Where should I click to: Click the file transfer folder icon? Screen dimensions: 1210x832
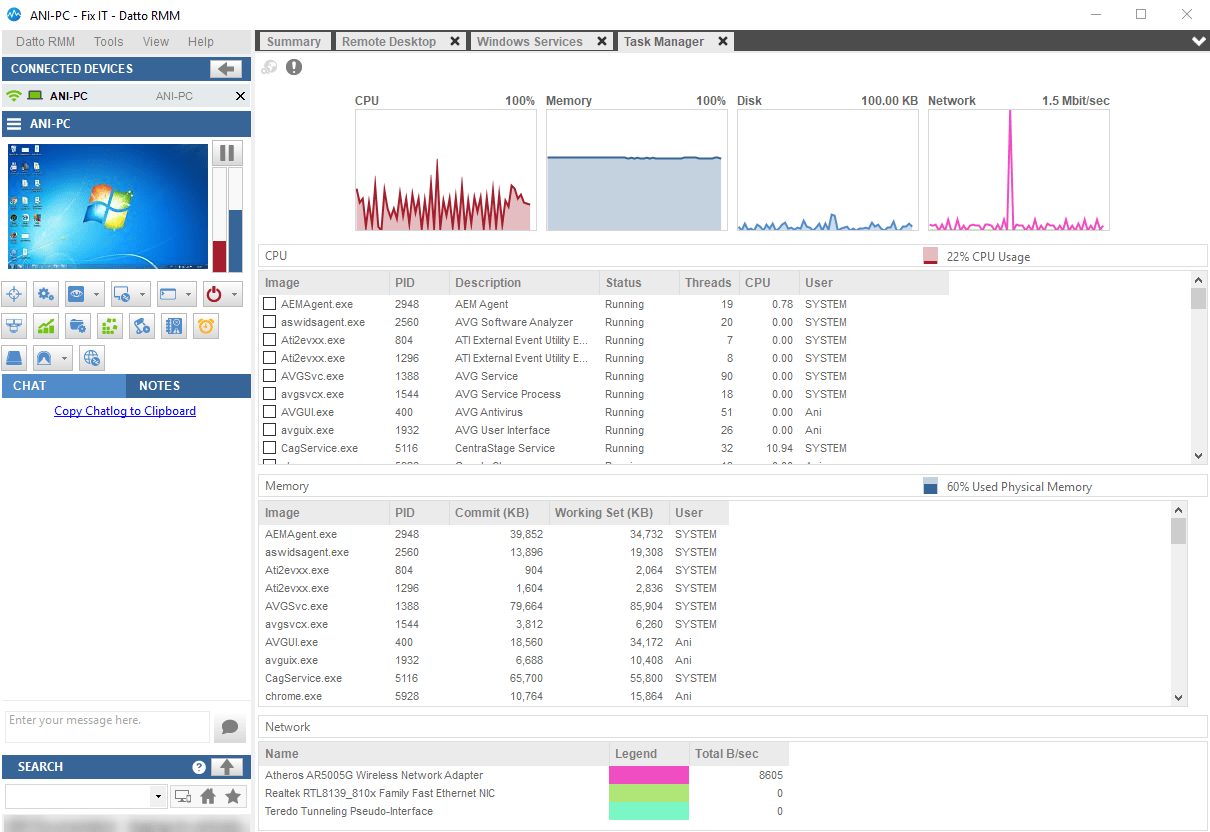click(x=77, y=325)
